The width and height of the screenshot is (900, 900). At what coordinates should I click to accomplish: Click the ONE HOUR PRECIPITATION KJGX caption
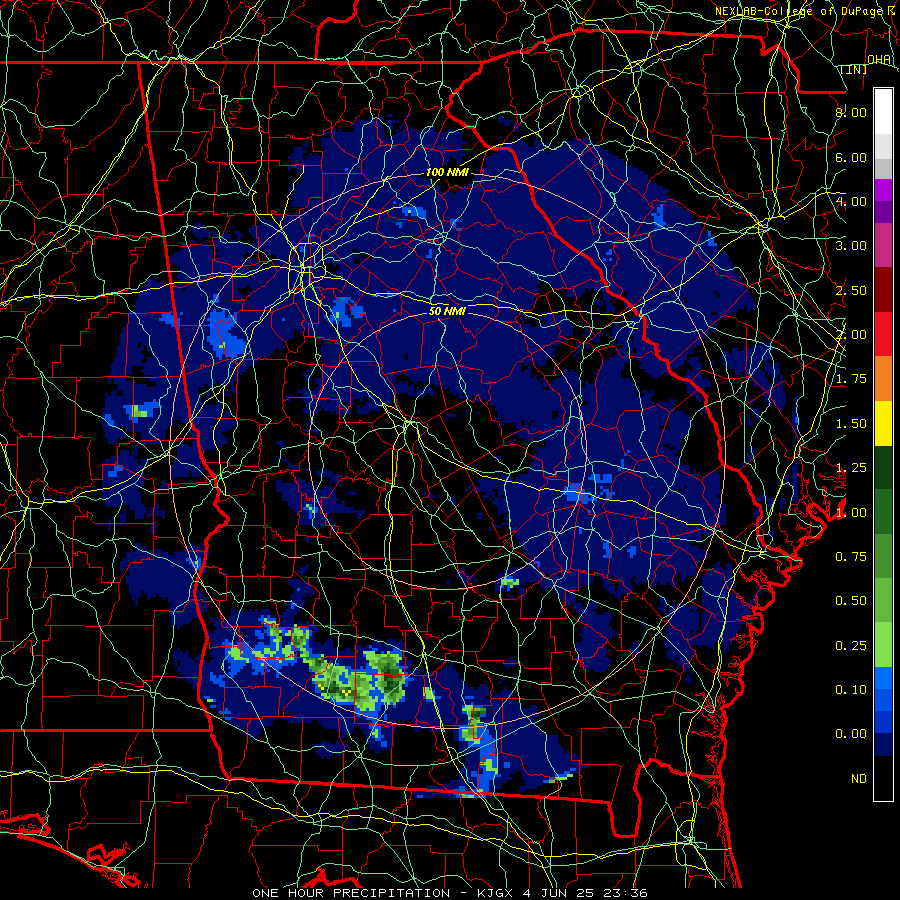(449, 893)
